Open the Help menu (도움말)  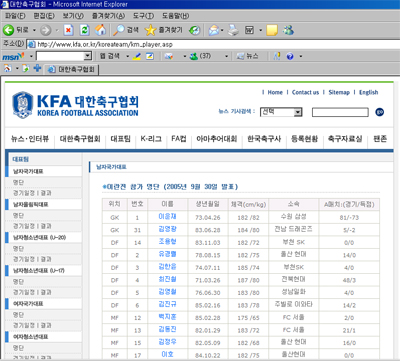(x=175, y=16)
